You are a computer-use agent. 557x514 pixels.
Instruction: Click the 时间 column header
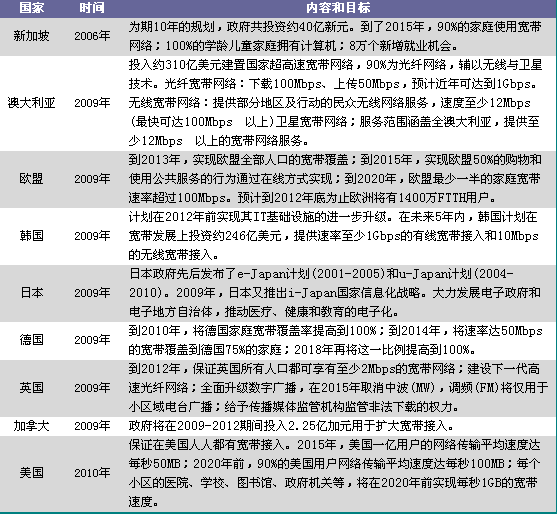click(92, 7)
